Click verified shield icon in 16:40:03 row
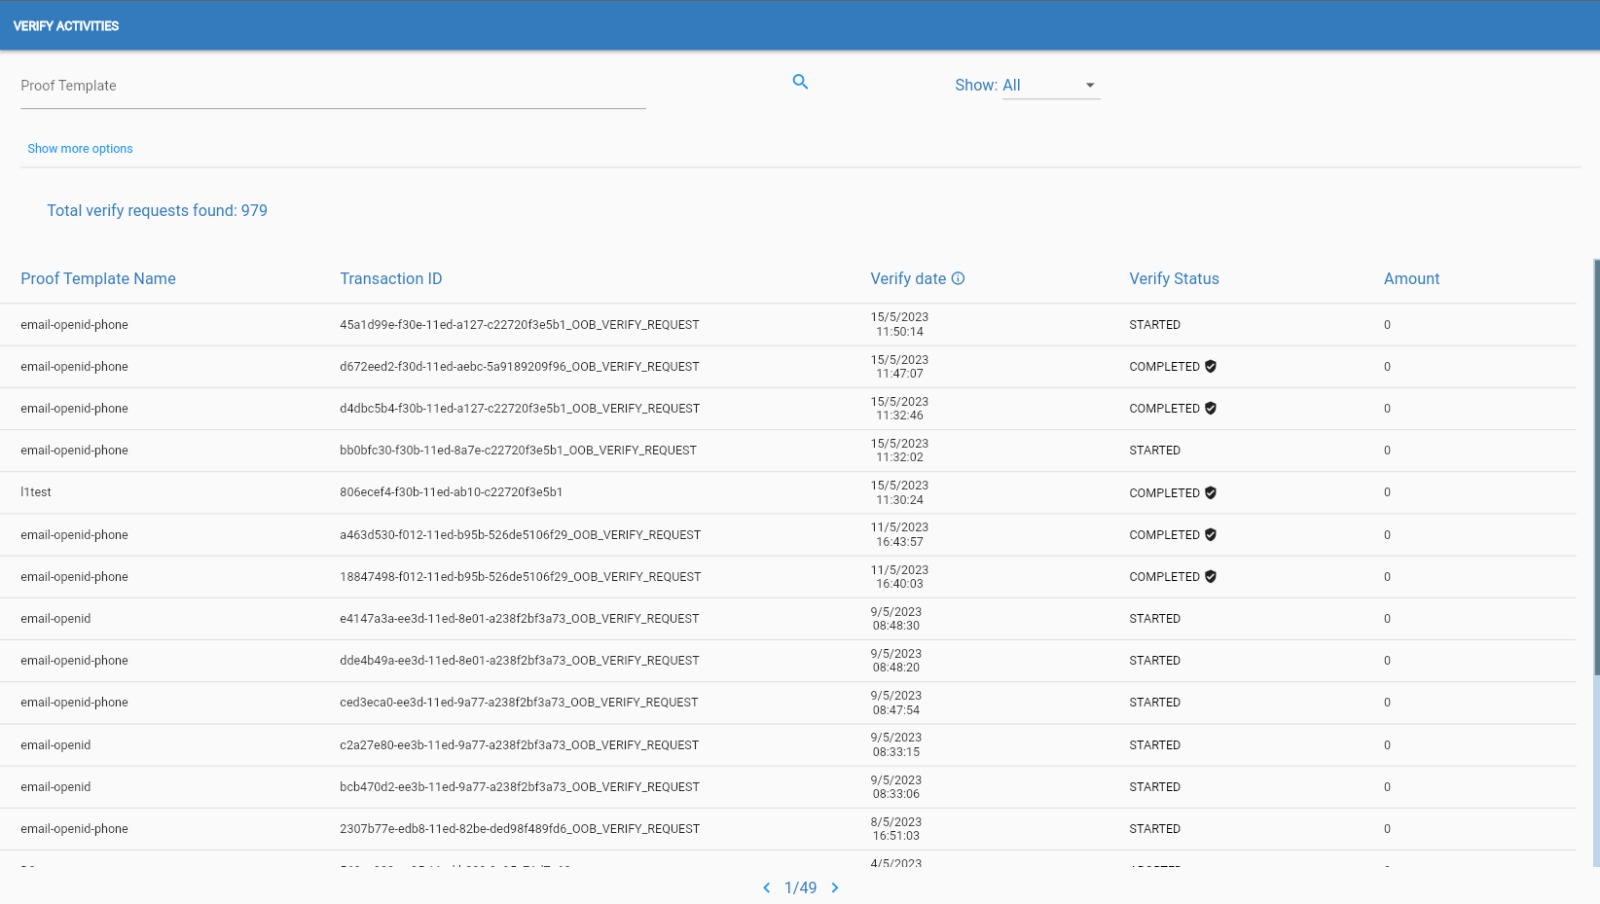1600x904 pixels. [1211, 577]
